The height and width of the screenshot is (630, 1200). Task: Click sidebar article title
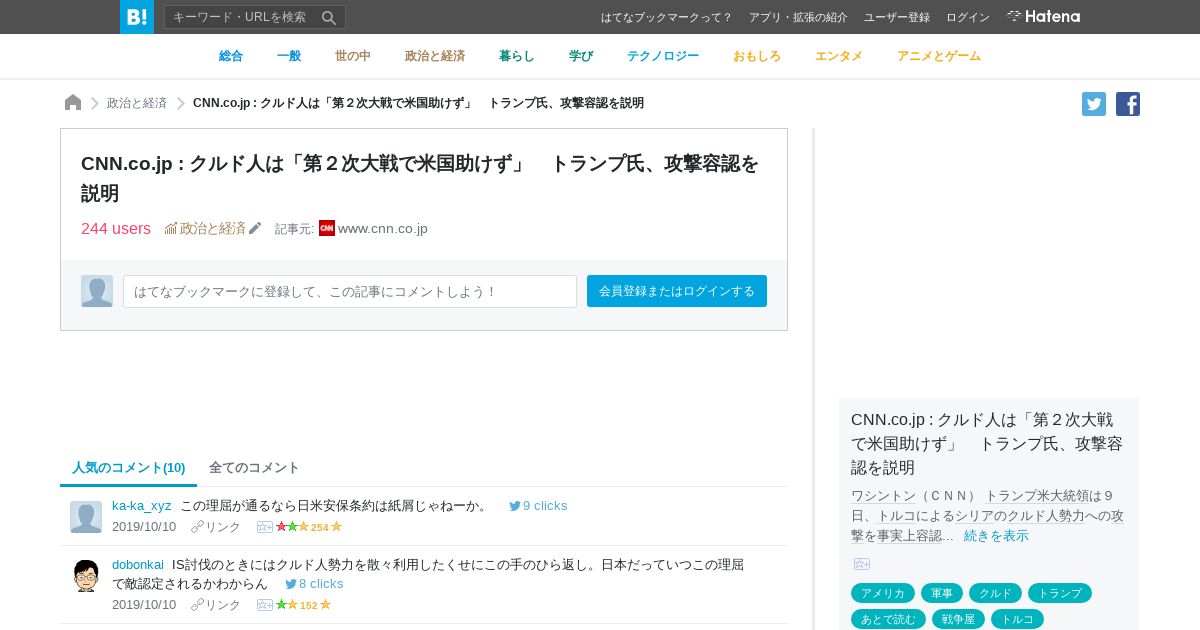tap(987, 443)
